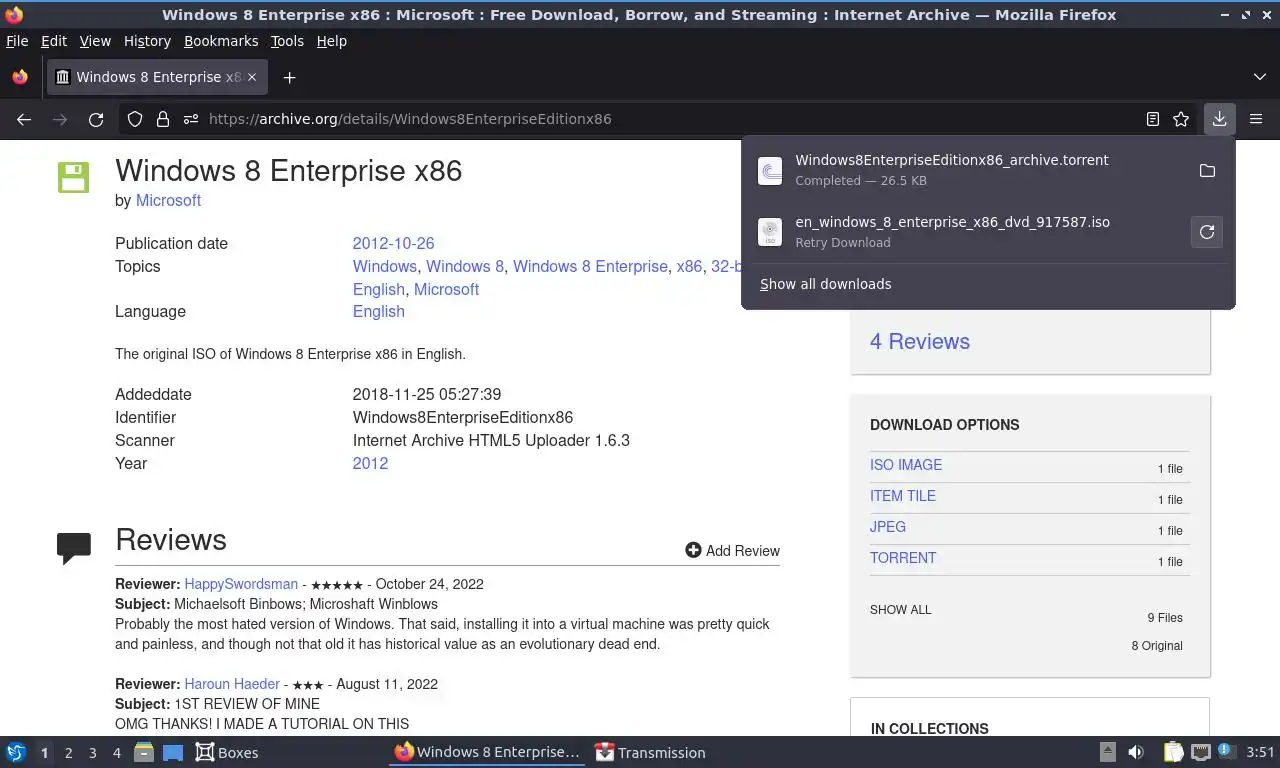Image resolution: width=1280 pixels, height=768 pixels.
Task: Open the Microsoft author link
Action: coord(168,200)
